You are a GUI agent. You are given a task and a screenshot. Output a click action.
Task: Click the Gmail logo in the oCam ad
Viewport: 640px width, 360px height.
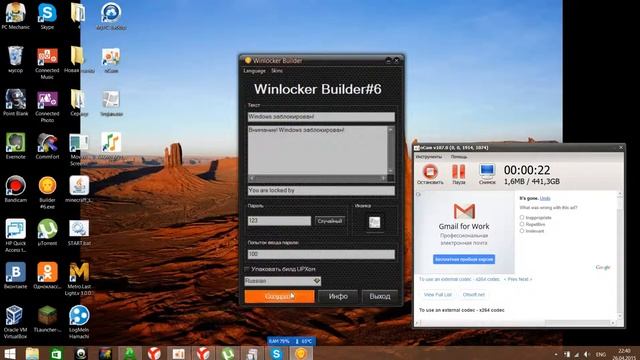click(464, 211)
